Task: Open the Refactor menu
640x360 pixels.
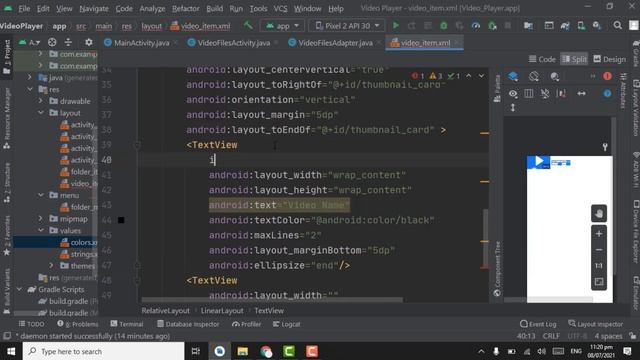Action: tap(185, 9)
